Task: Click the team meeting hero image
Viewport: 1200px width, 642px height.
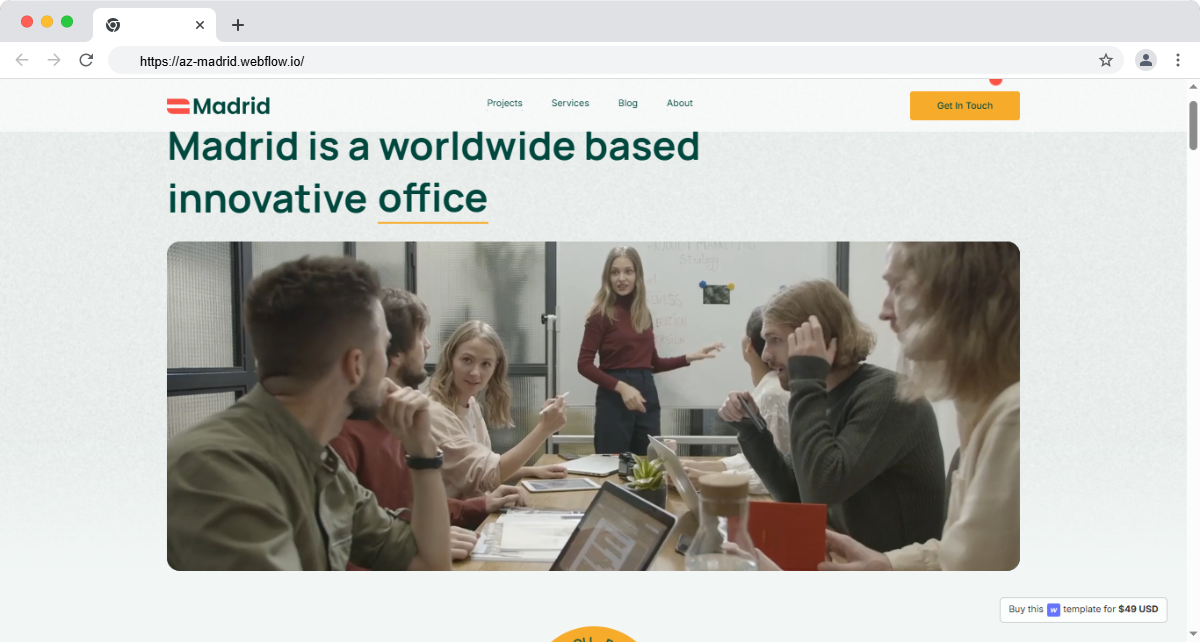Action: click(593, 406)
